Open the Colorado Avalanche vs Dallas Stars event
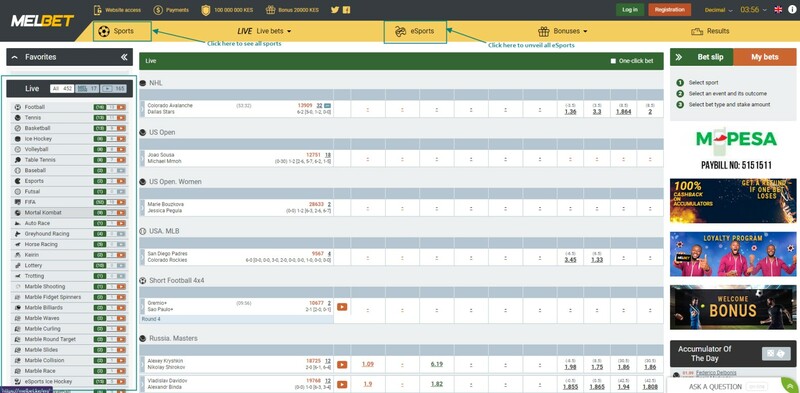This screenshot has width=800, height=393. [170, 109]
